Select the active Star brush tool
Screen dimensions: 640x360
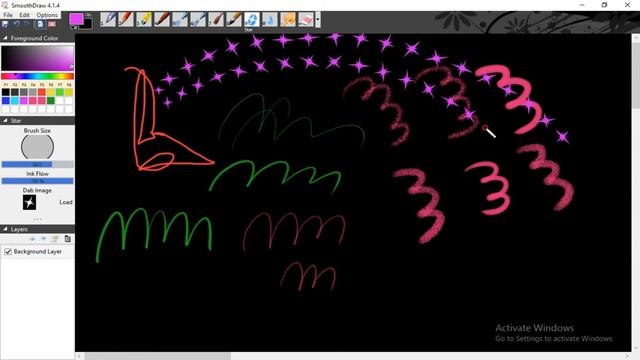(x=252, y=19)
